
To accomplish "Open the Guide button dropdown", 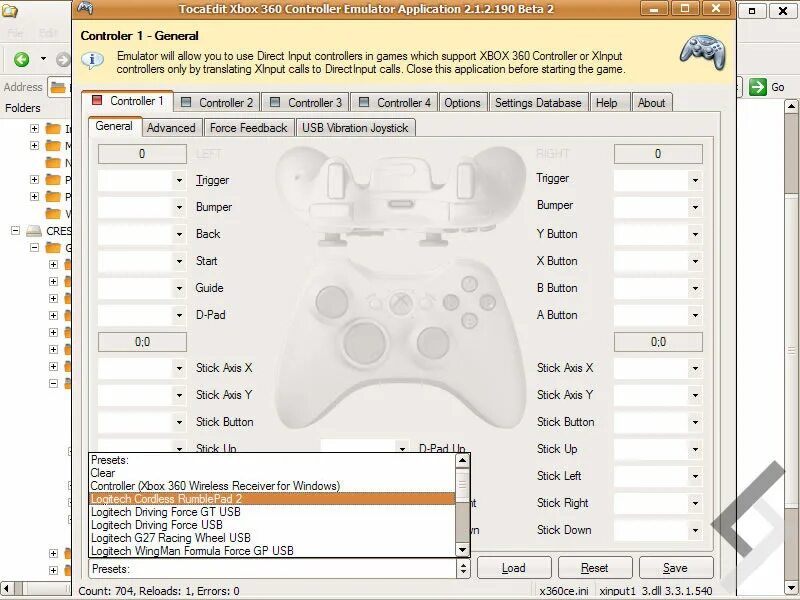I will [x=179, y=288].
